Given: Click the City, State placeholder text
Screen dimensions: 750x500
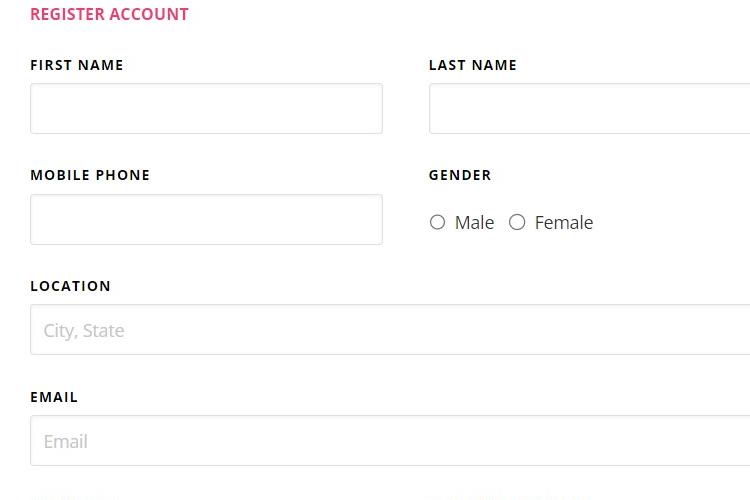Looking at the screenshot, I should [x=84, y=331].
